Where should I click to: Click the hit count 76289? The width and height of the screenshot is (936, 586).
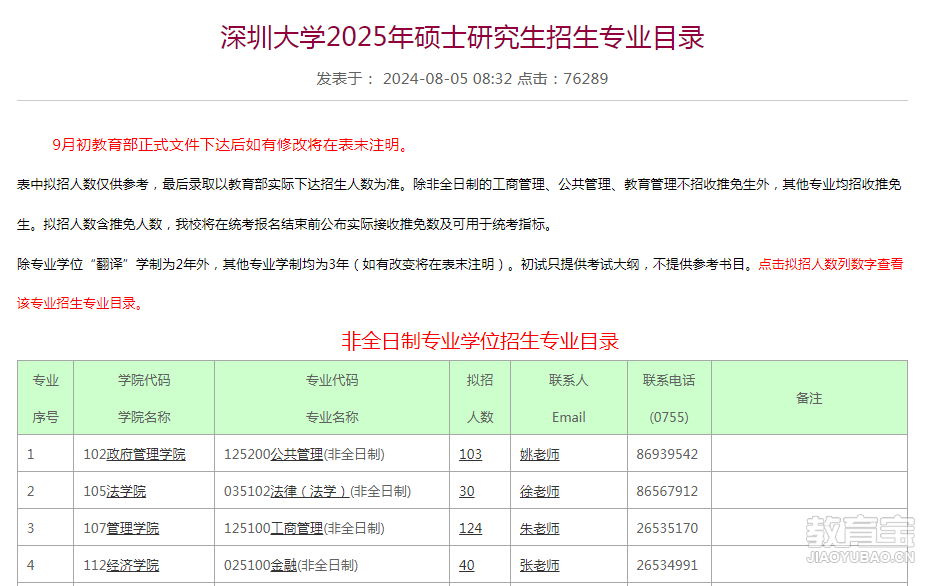(x=586, y=79)
